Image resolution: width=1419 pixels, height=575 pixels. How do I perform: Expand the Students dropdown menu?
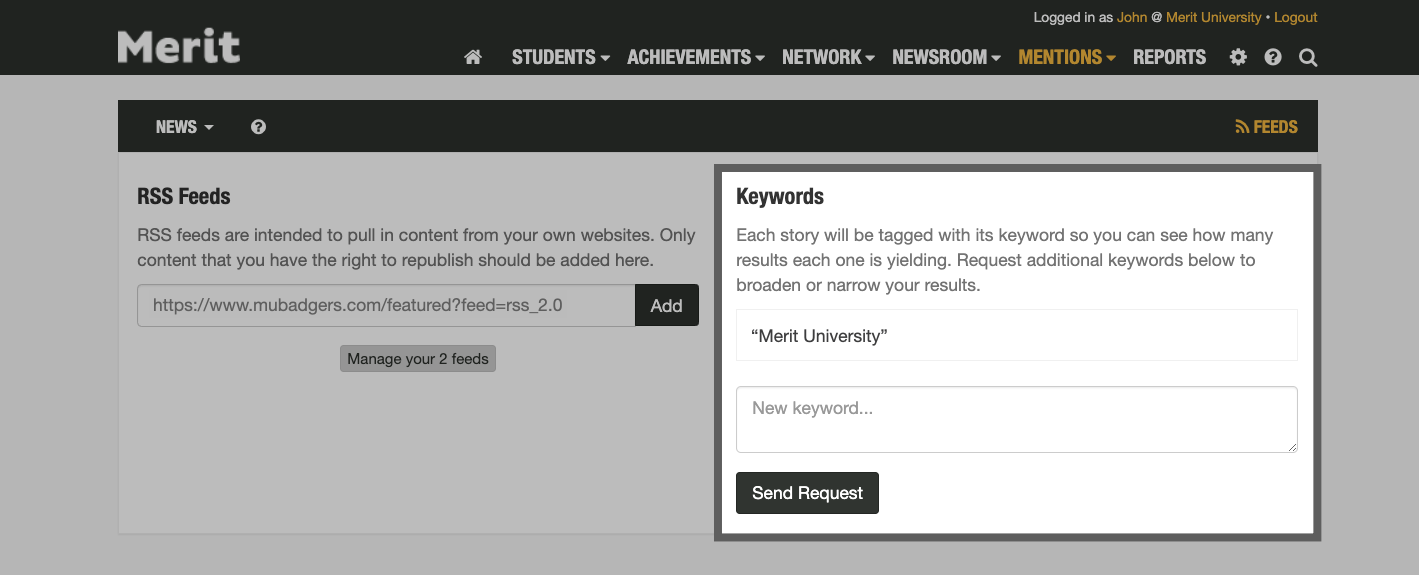click(x=560, y=57)
